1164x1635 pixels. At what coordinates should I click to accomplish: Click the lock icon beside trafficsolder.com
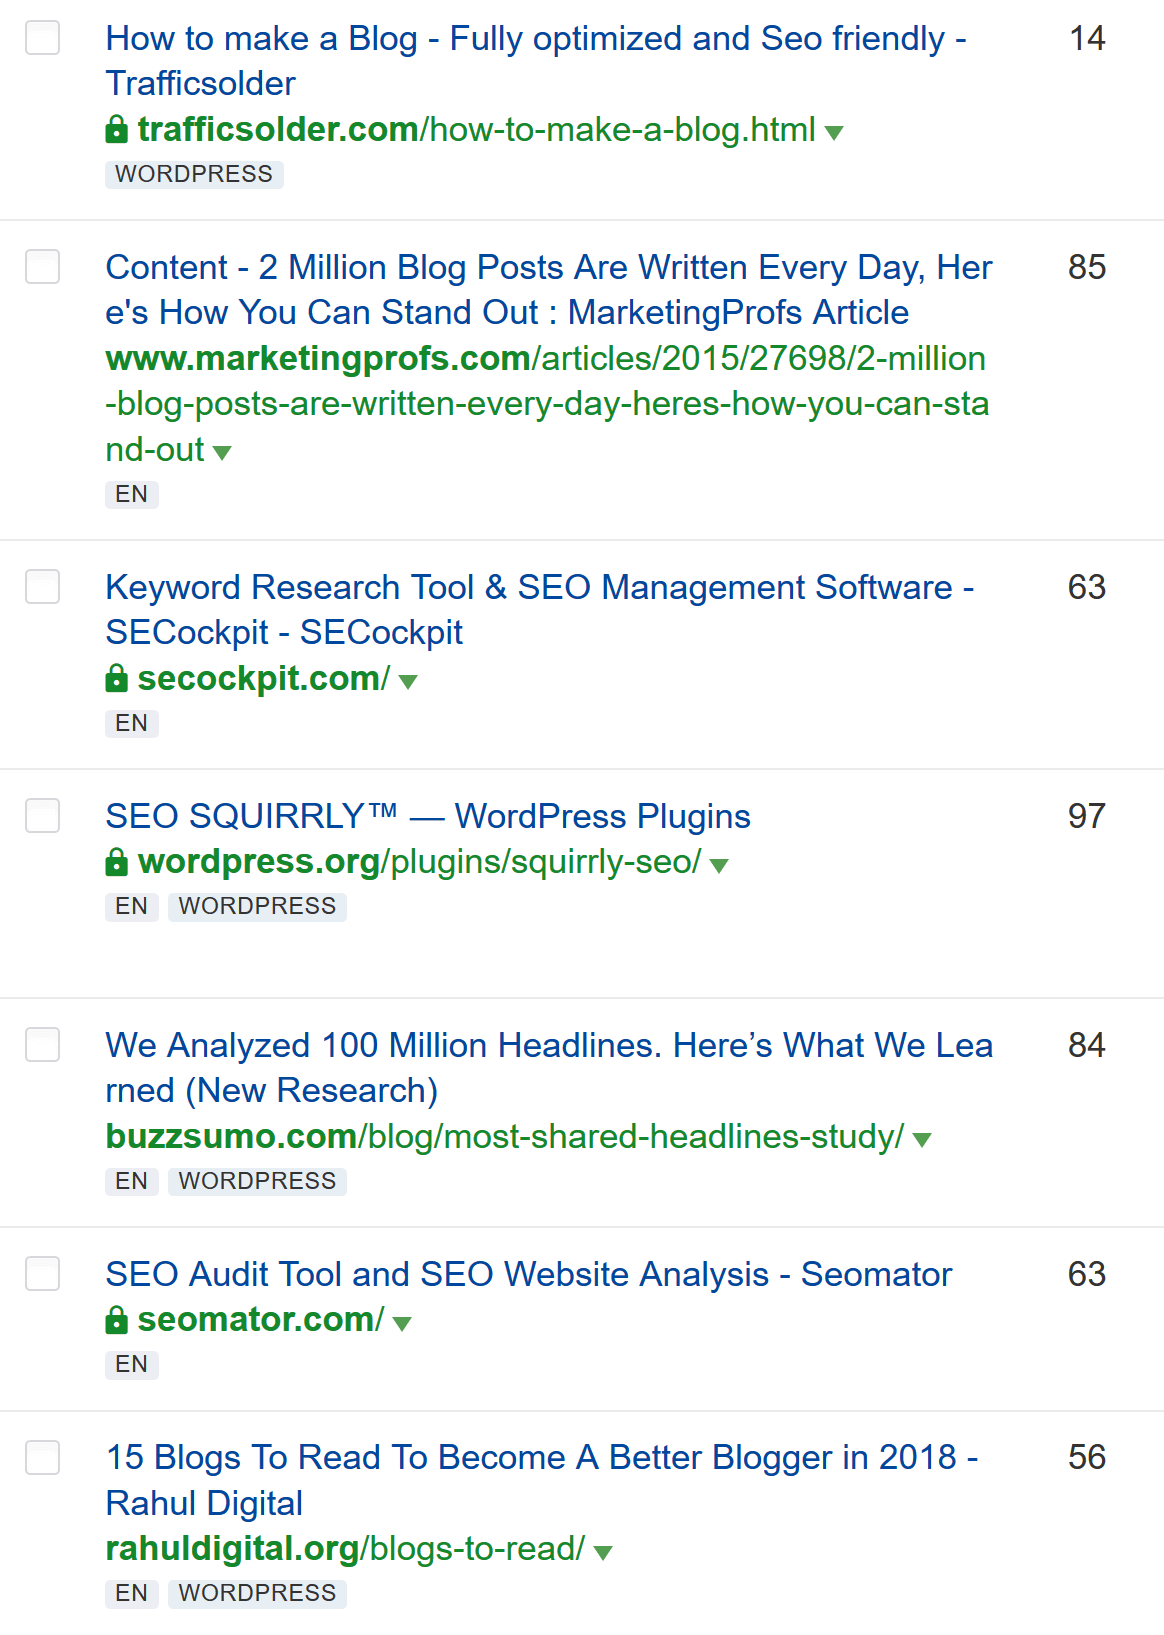click(117, 130)
